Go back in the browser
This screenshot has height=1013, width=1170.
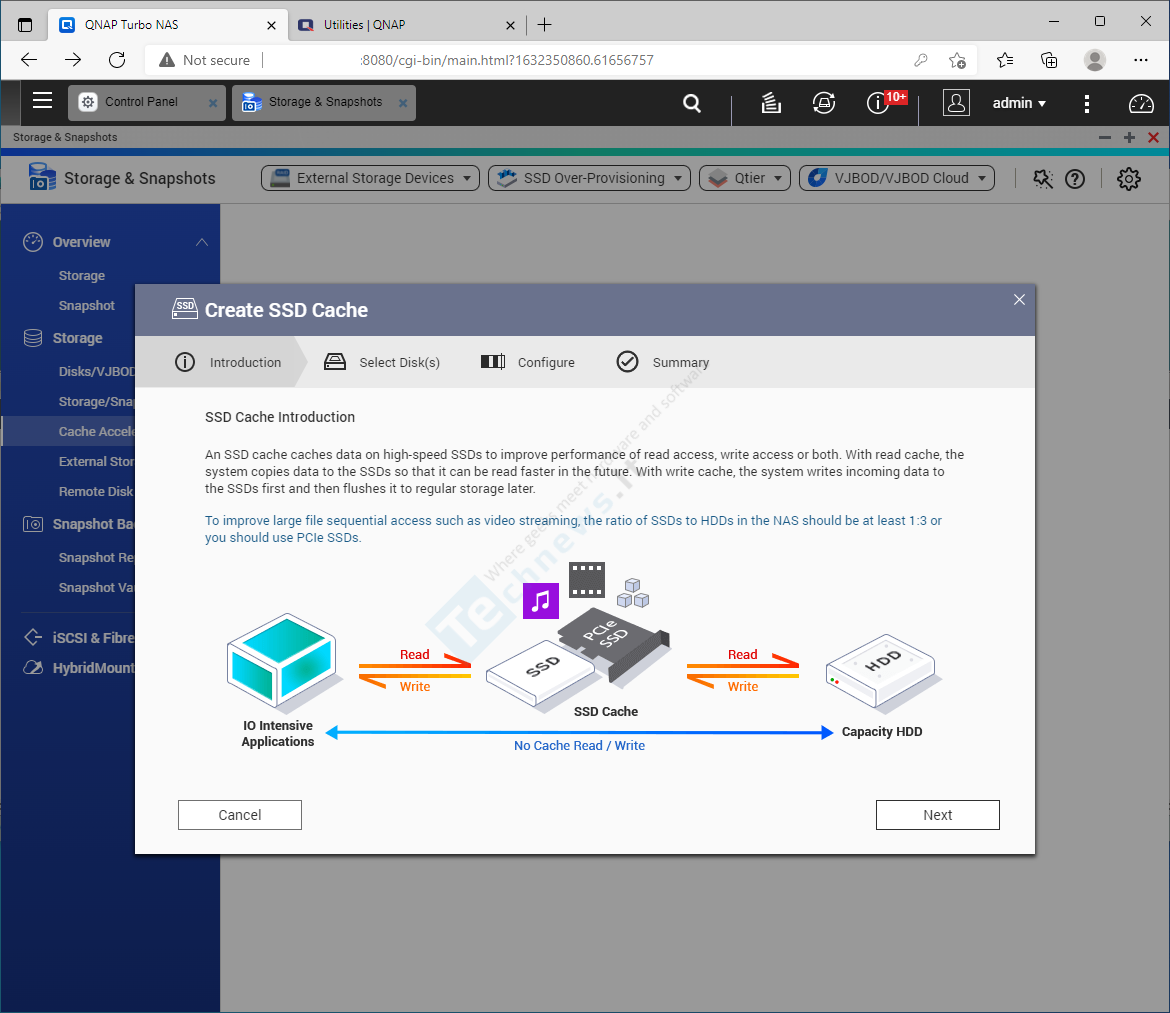click(x=29, y=60)
